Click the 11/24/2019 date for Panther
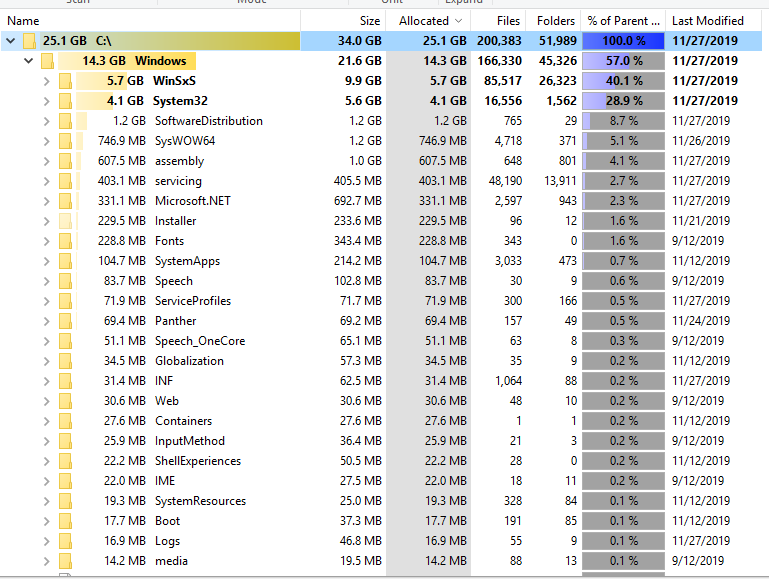Image resolution: width=769 pixels, height=579 pixels. click(x=701, y=321)
